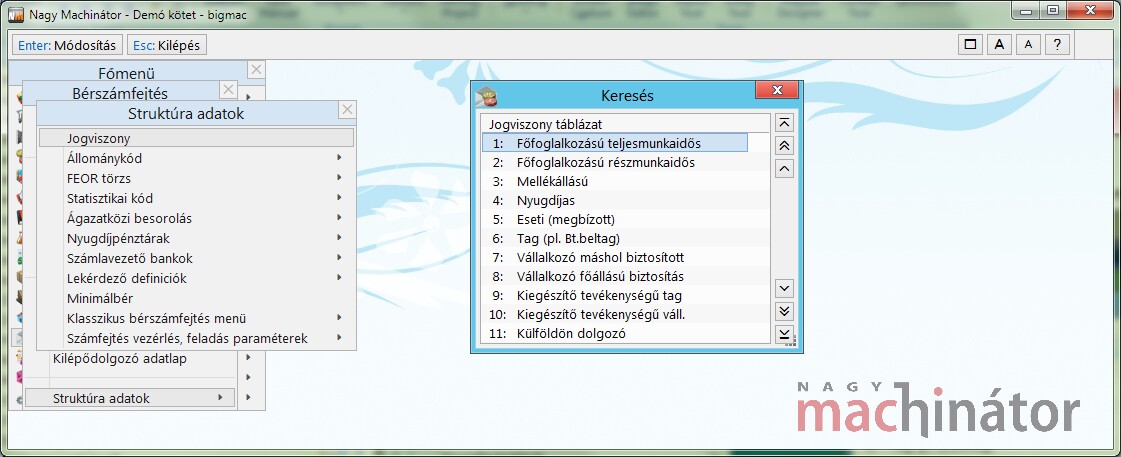Expand arrow next to Ágazatközi besorolás
Image resolution: width=1121 pixels, height=457 pixels.
(x=340, y=217)
